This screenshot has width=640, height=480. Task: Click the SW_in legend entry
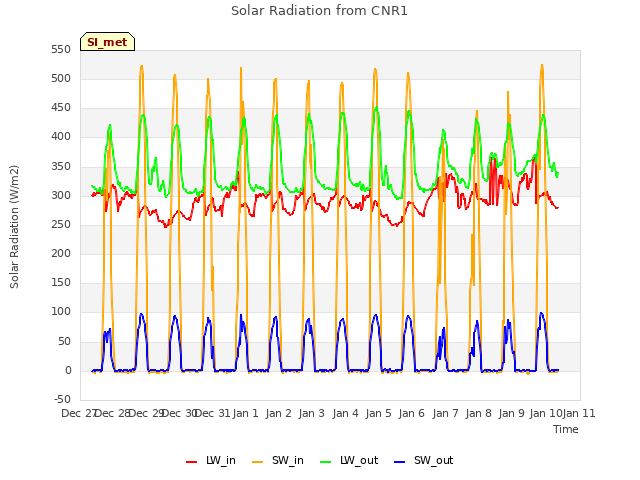(x=278, y=460)
